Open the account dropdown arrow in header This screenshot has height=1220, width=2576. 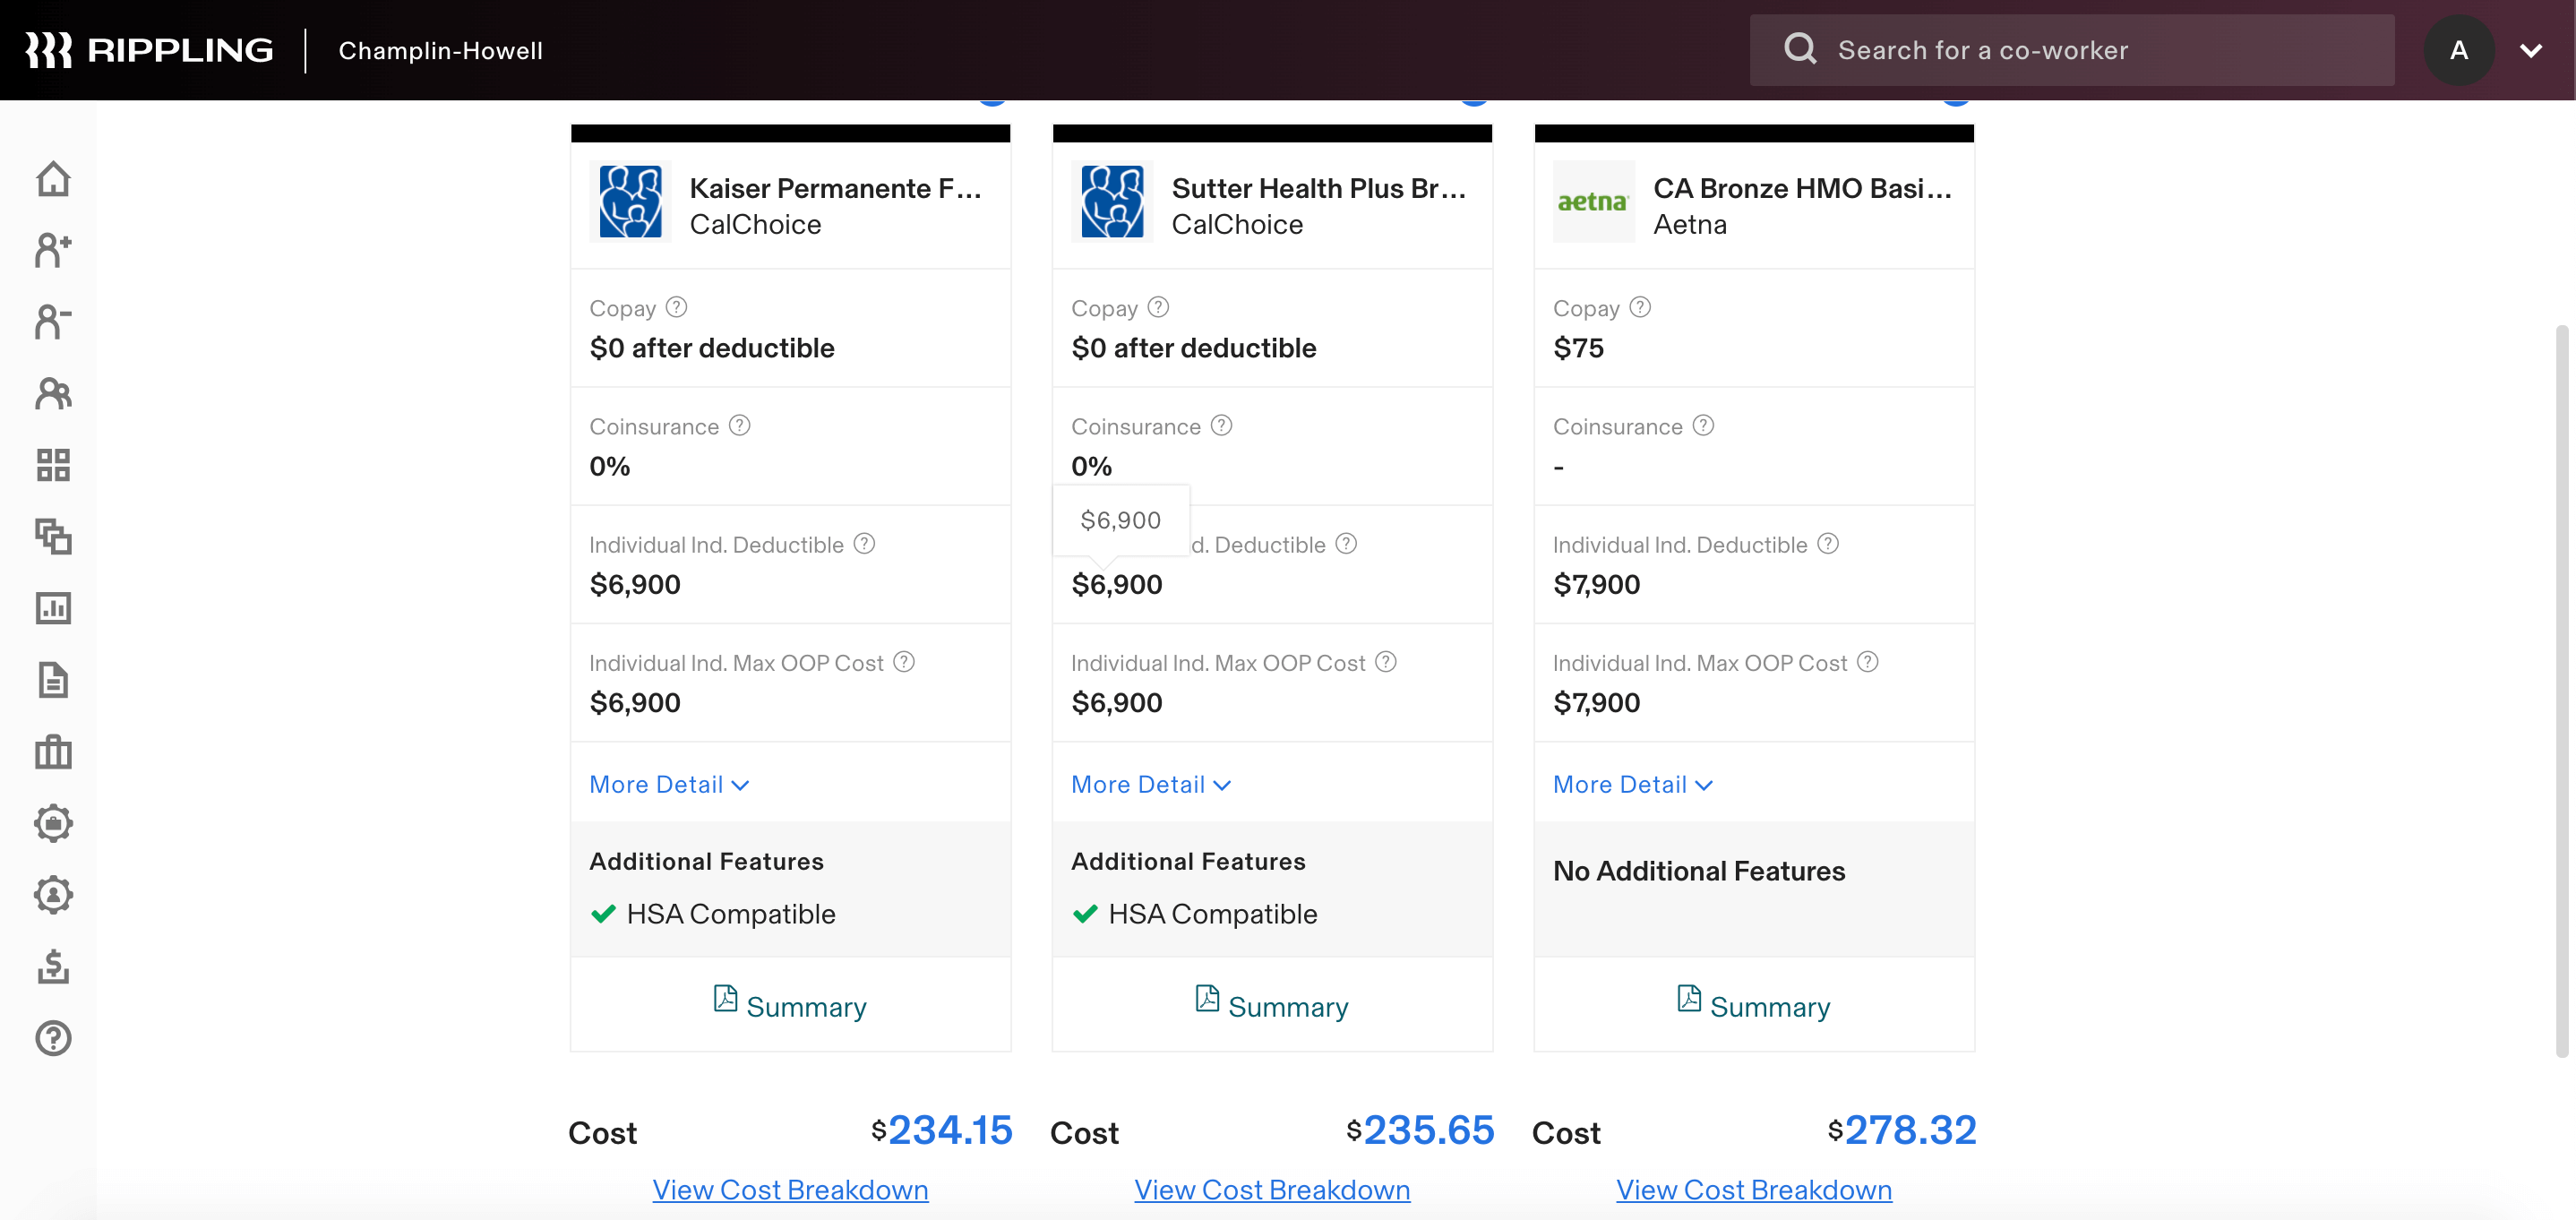(2531, 50)
